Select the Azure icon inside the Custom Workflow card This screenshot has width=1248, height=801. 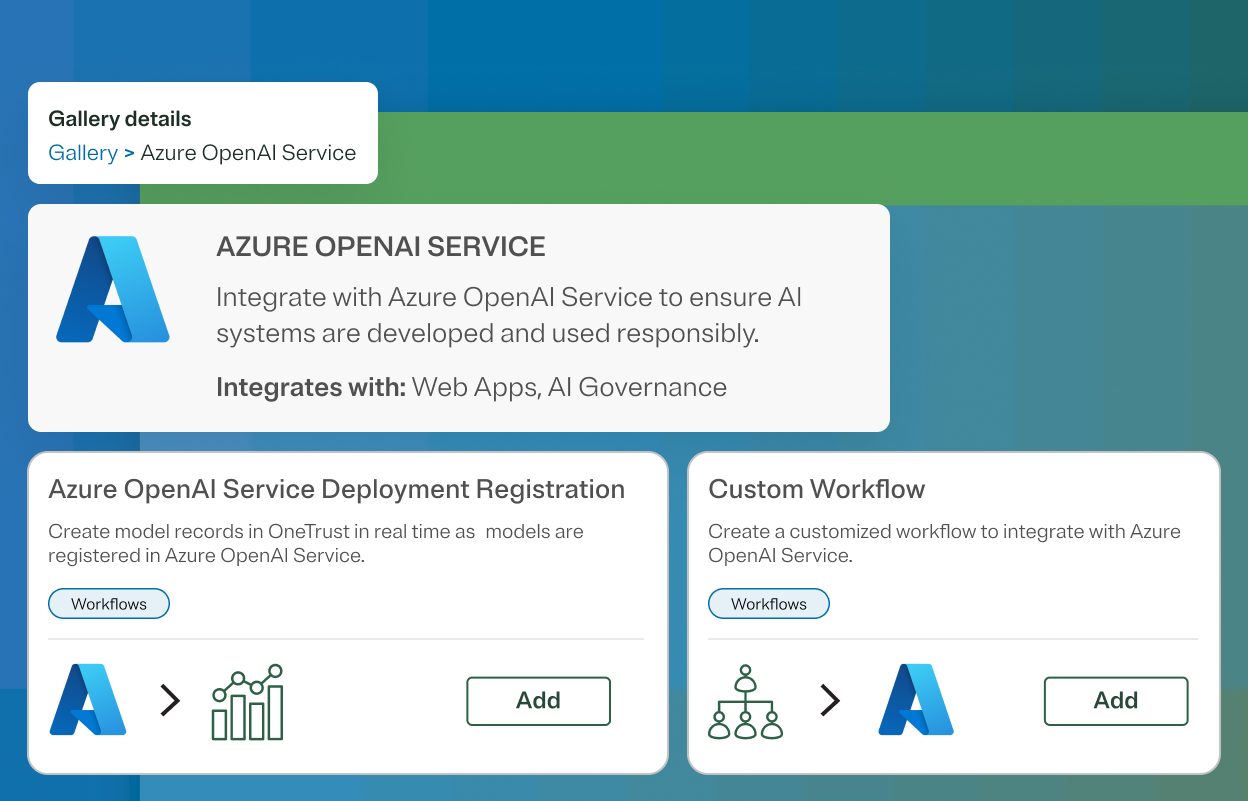tap(915, 701)
